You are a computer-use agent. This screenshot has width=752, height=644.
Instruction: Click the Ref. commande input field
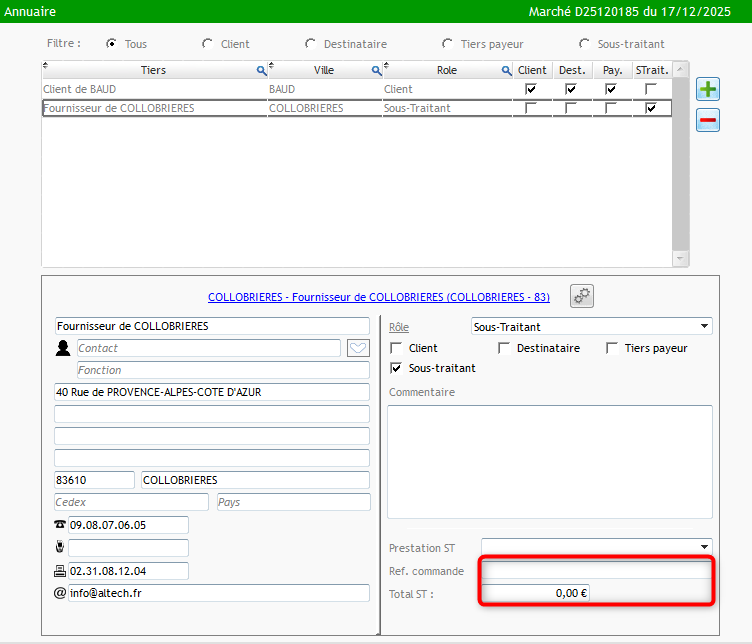pos(597,570)
